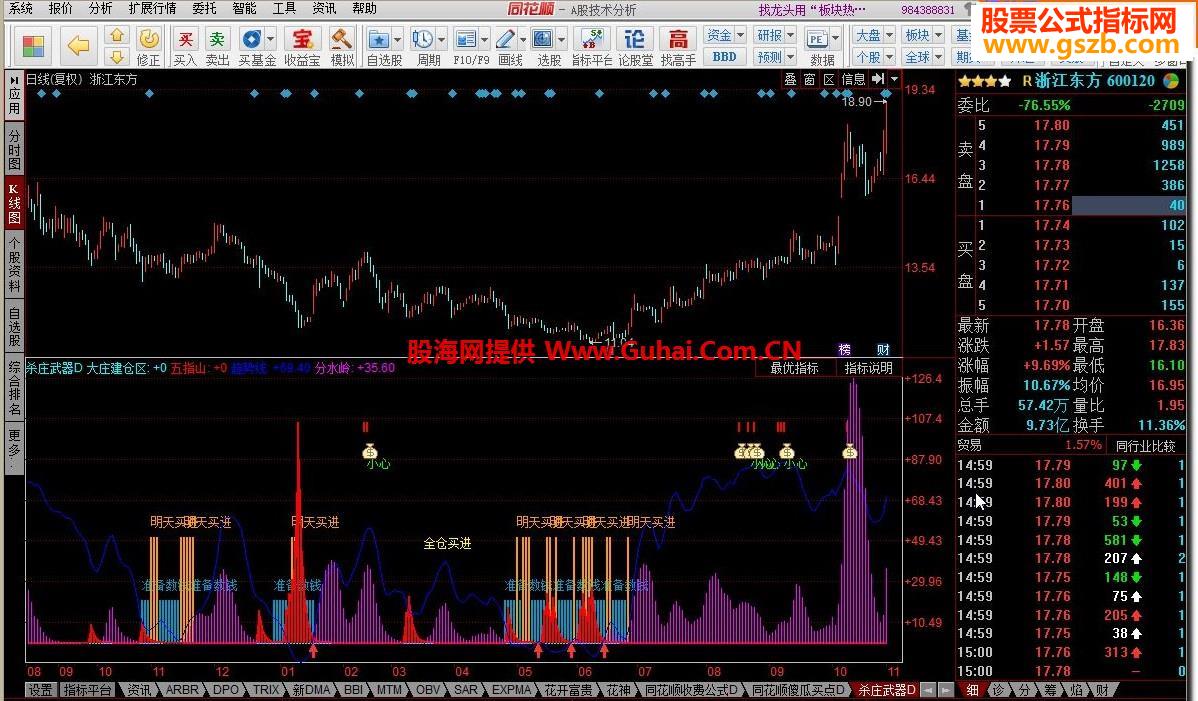Screen dimensions: 1198x701
Task: Expand the 画线 dropdown arrow
Action: (523, 38)
